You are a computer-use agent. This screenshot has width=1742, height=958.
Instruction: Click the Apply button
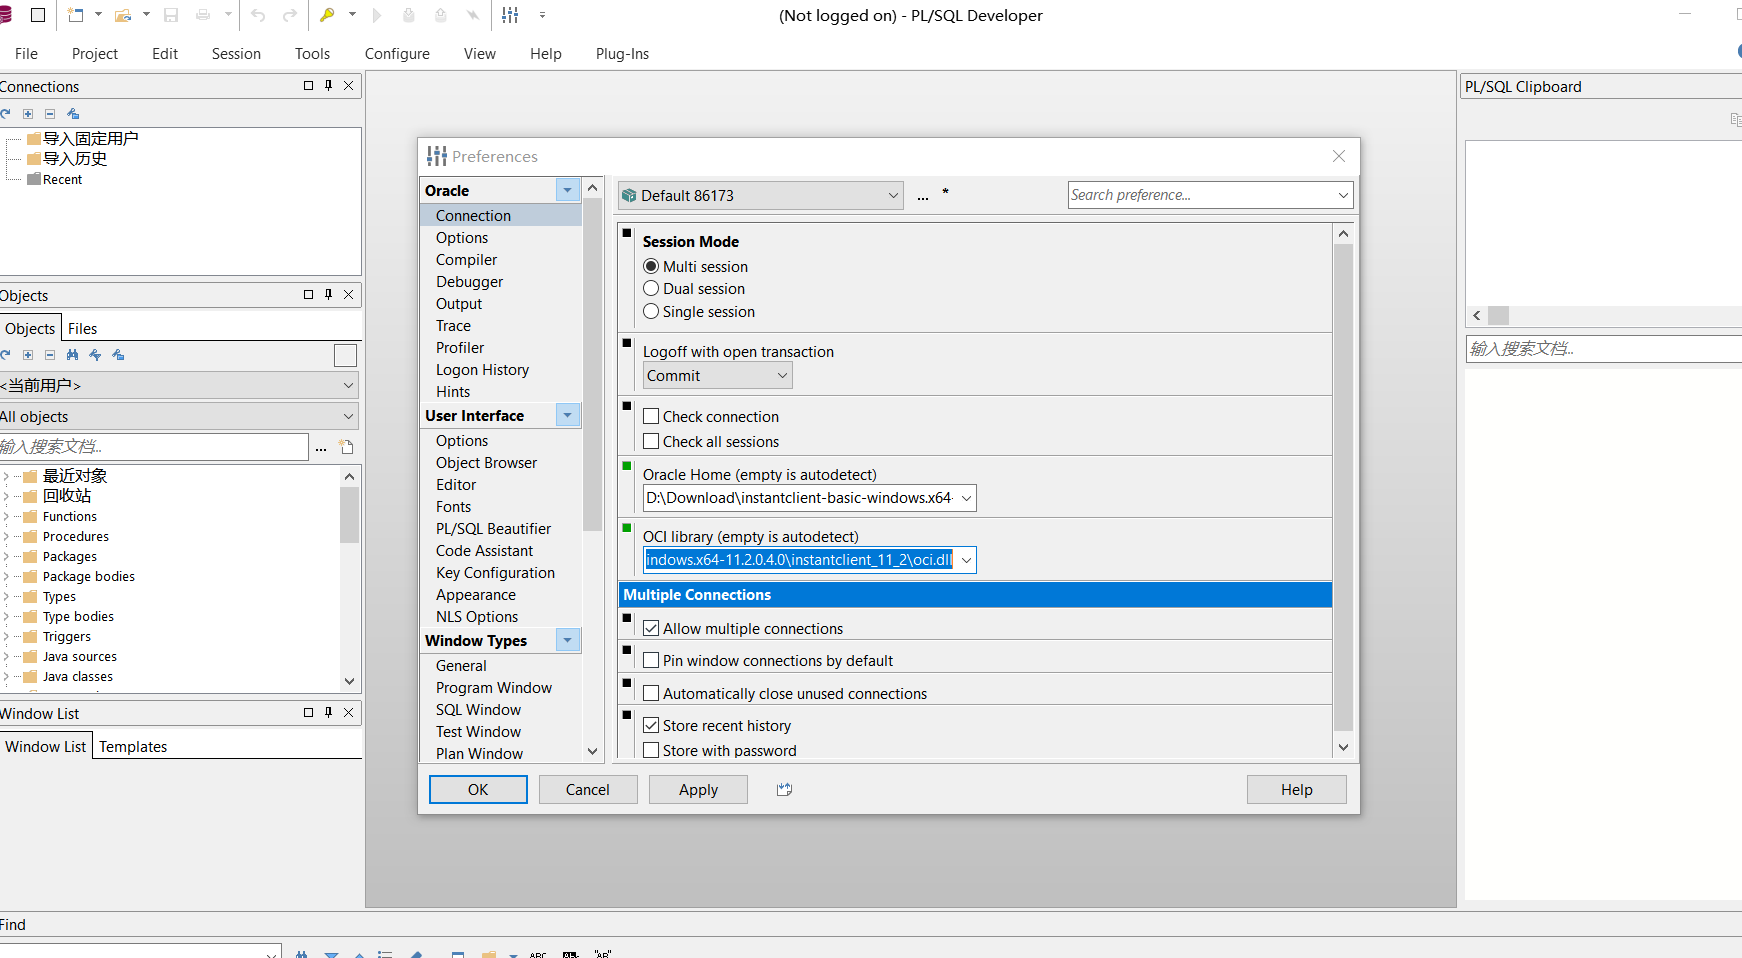(x=698, y=789)
